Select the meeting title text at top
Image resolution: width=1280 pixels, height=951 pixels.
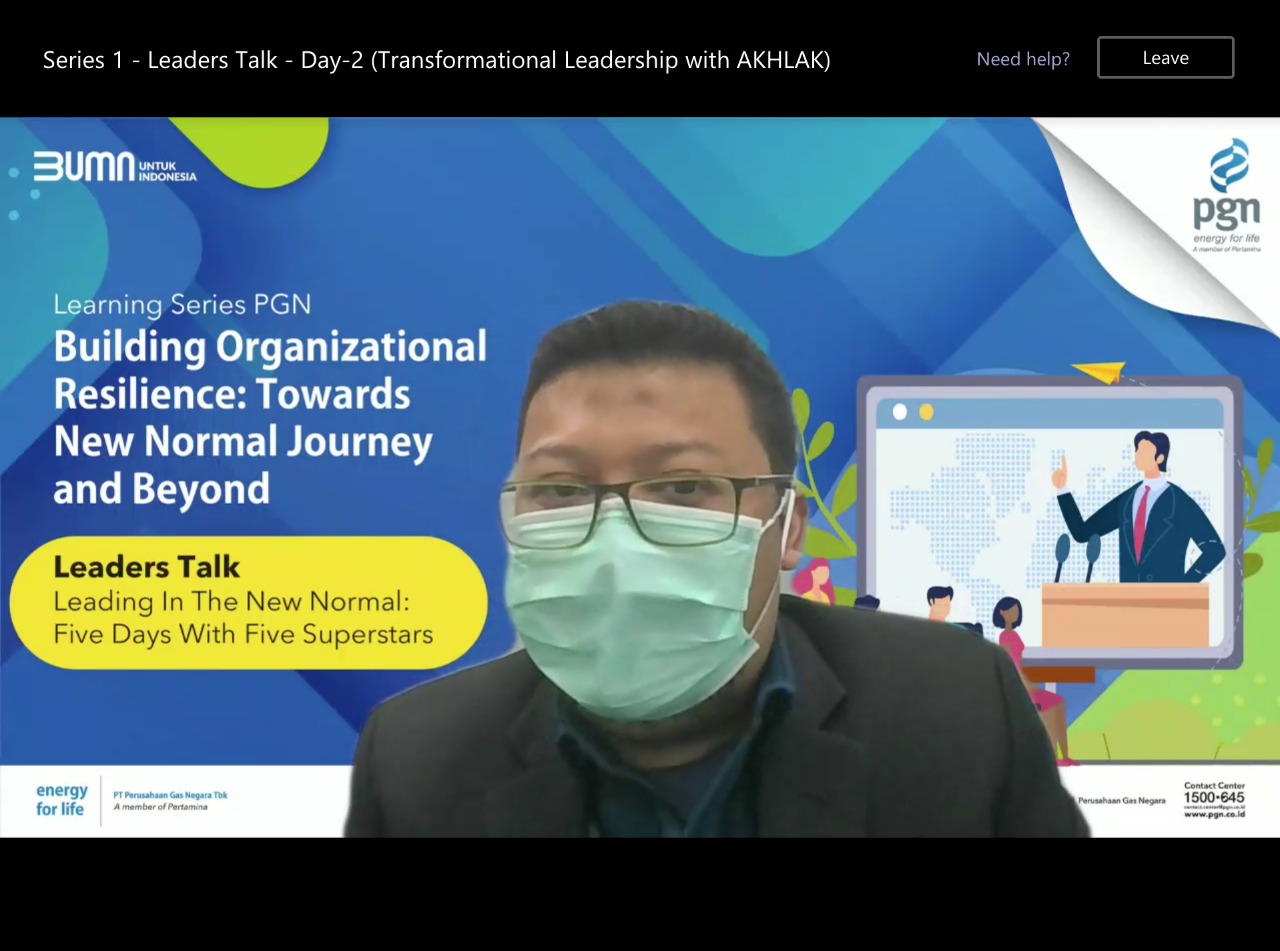[x=436, y=60]
